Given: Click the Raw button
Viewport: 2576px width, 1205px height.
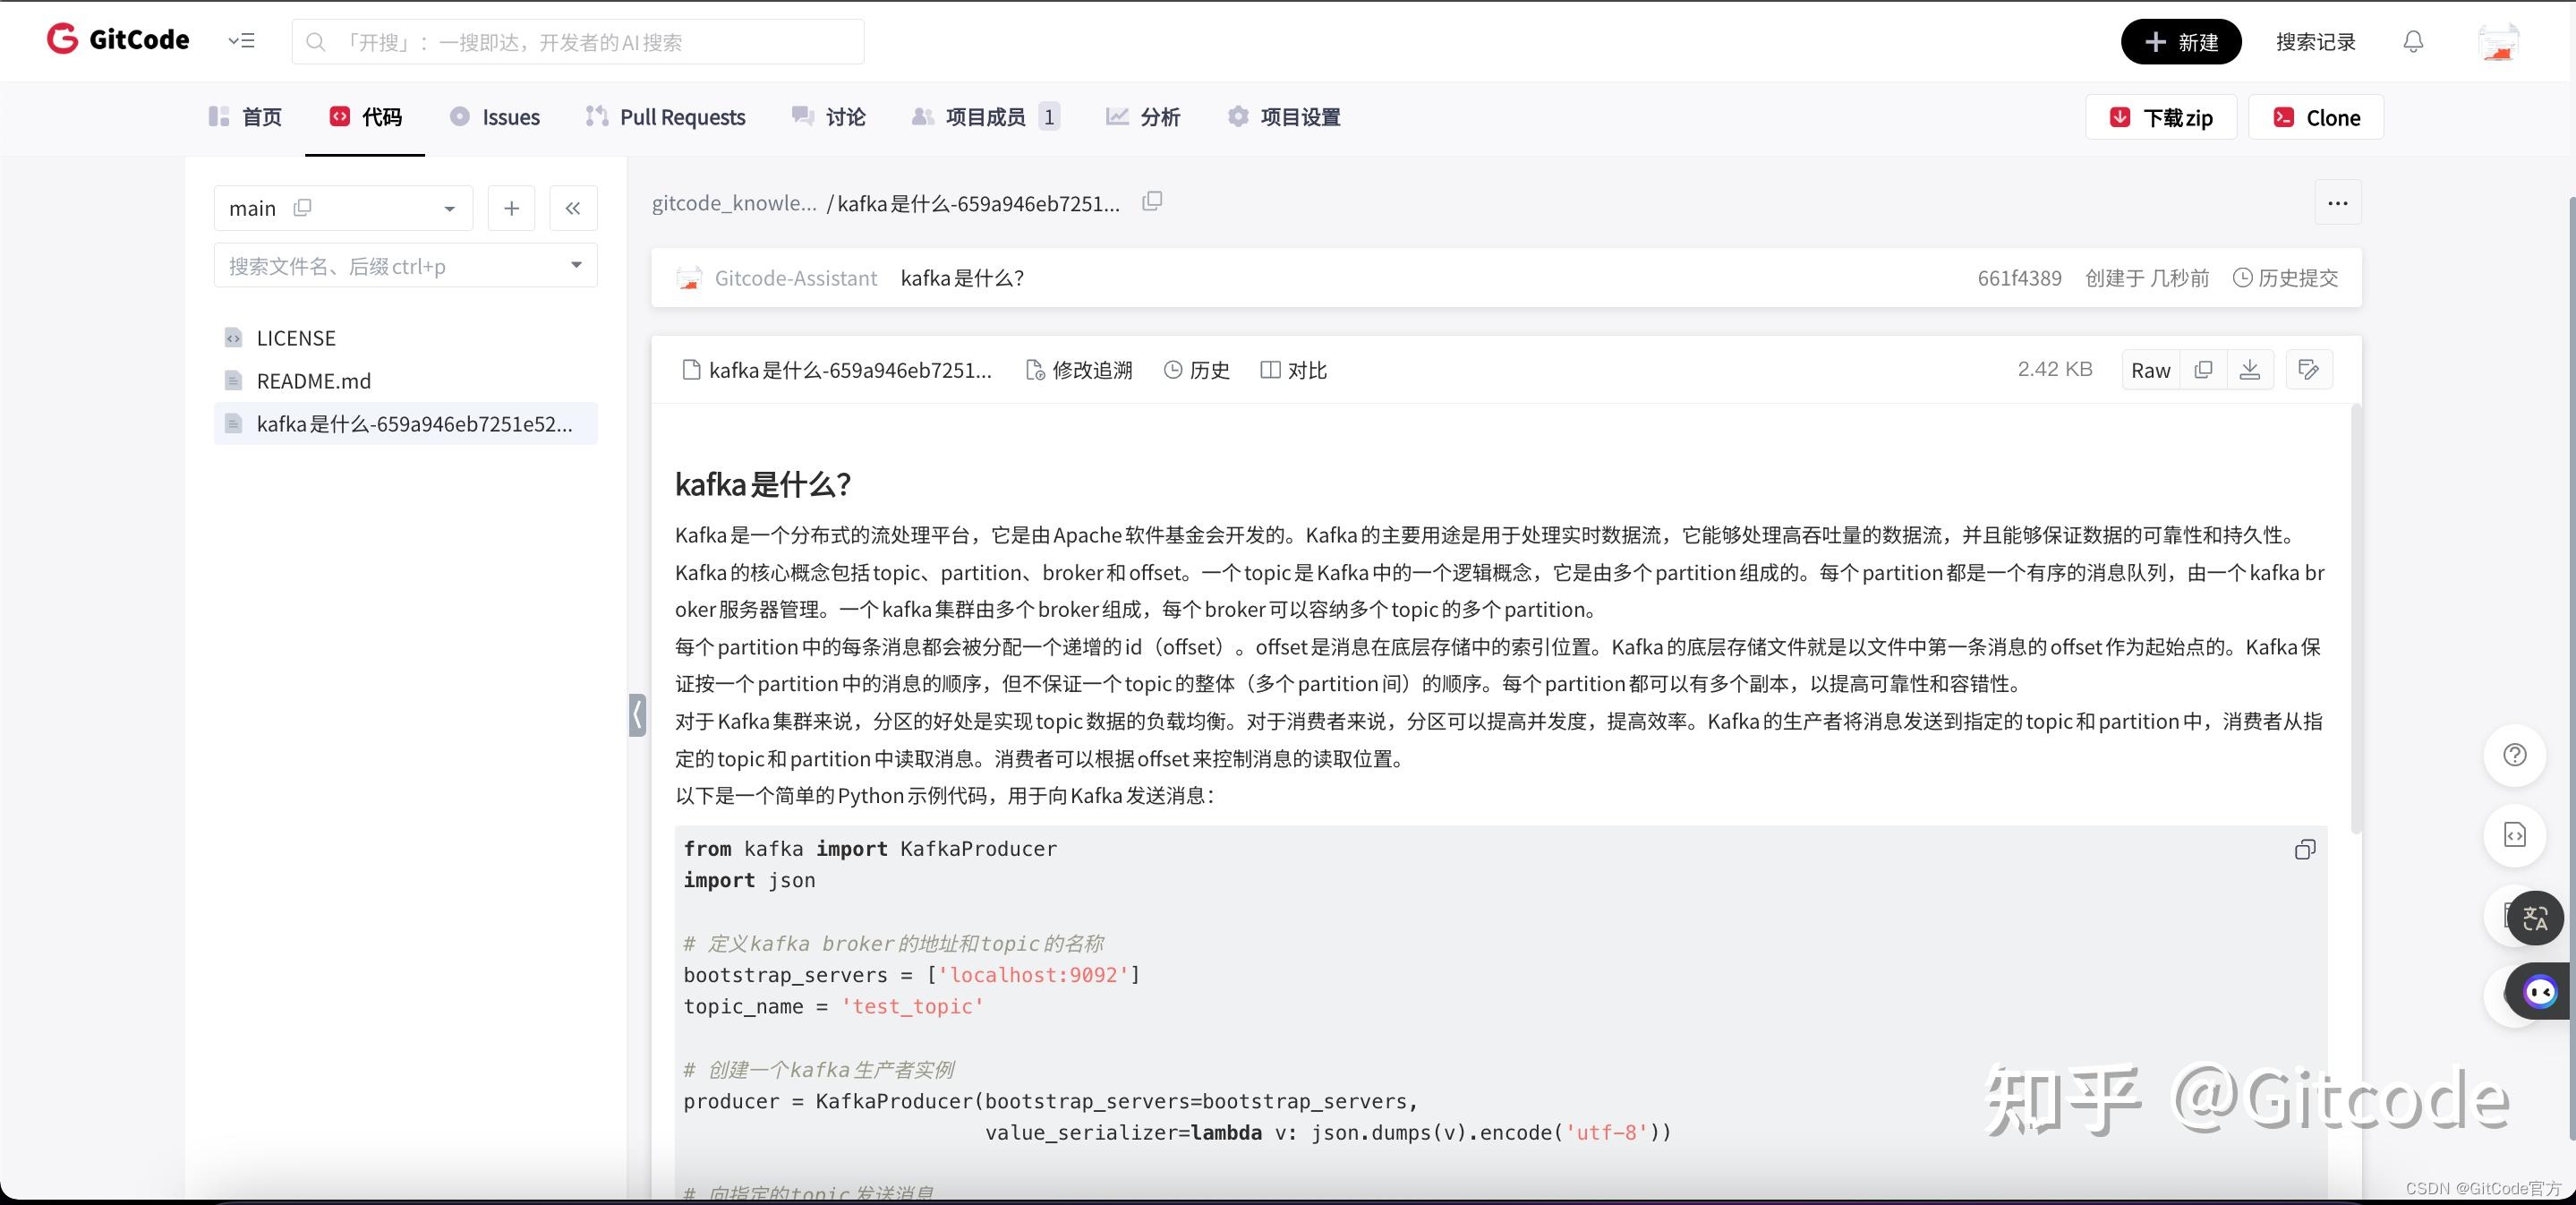Looking at the screenshot, I should click(x=2150, y=369).
